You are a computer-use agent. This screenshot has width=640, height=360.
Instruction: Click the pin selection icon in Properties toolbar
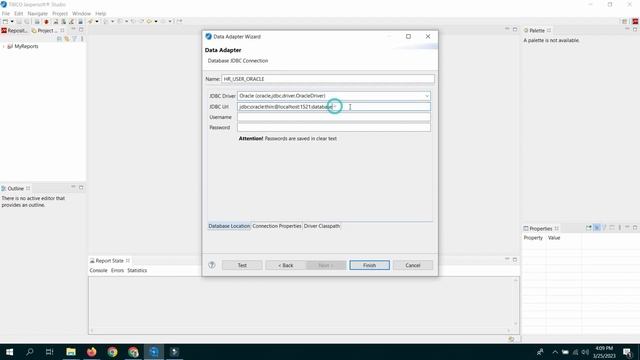(x=589, y=228)
